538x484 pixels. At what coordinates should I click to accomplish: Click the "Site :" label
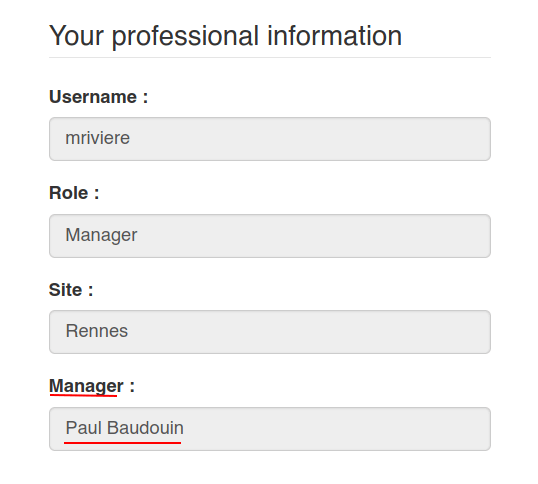point(71,290)
